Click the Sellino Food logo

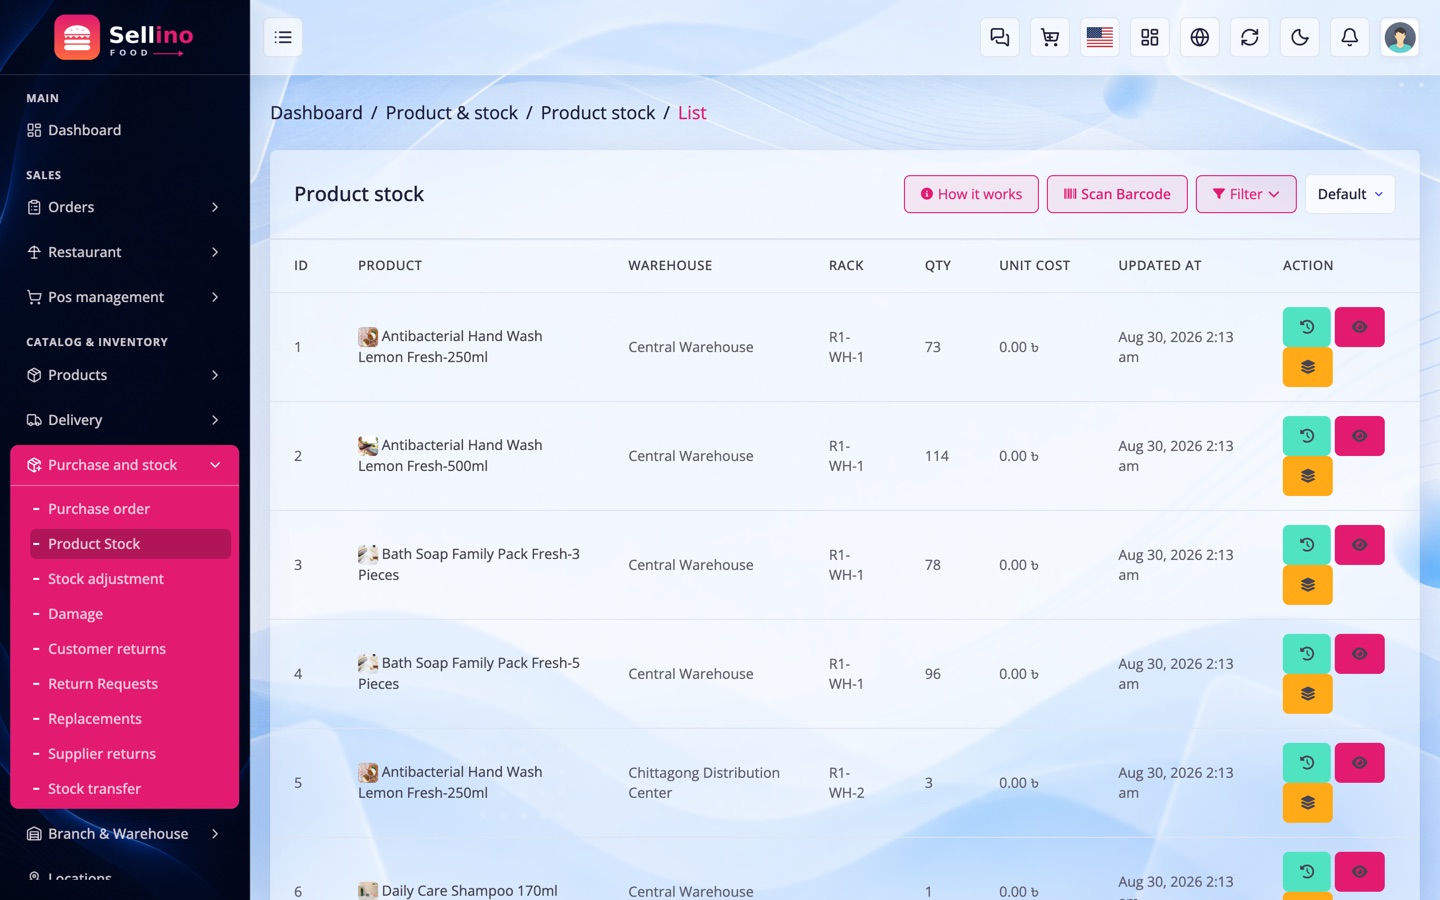point(124,38)
